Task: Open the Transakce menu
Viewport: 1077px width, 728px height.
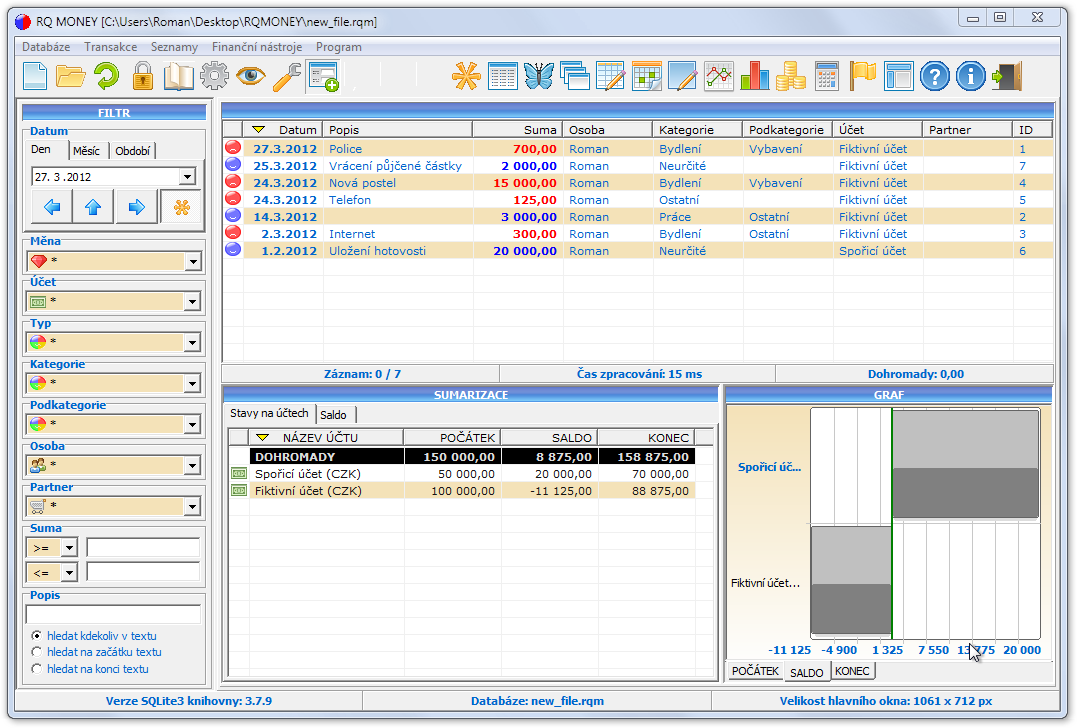Action: point(111,47)
